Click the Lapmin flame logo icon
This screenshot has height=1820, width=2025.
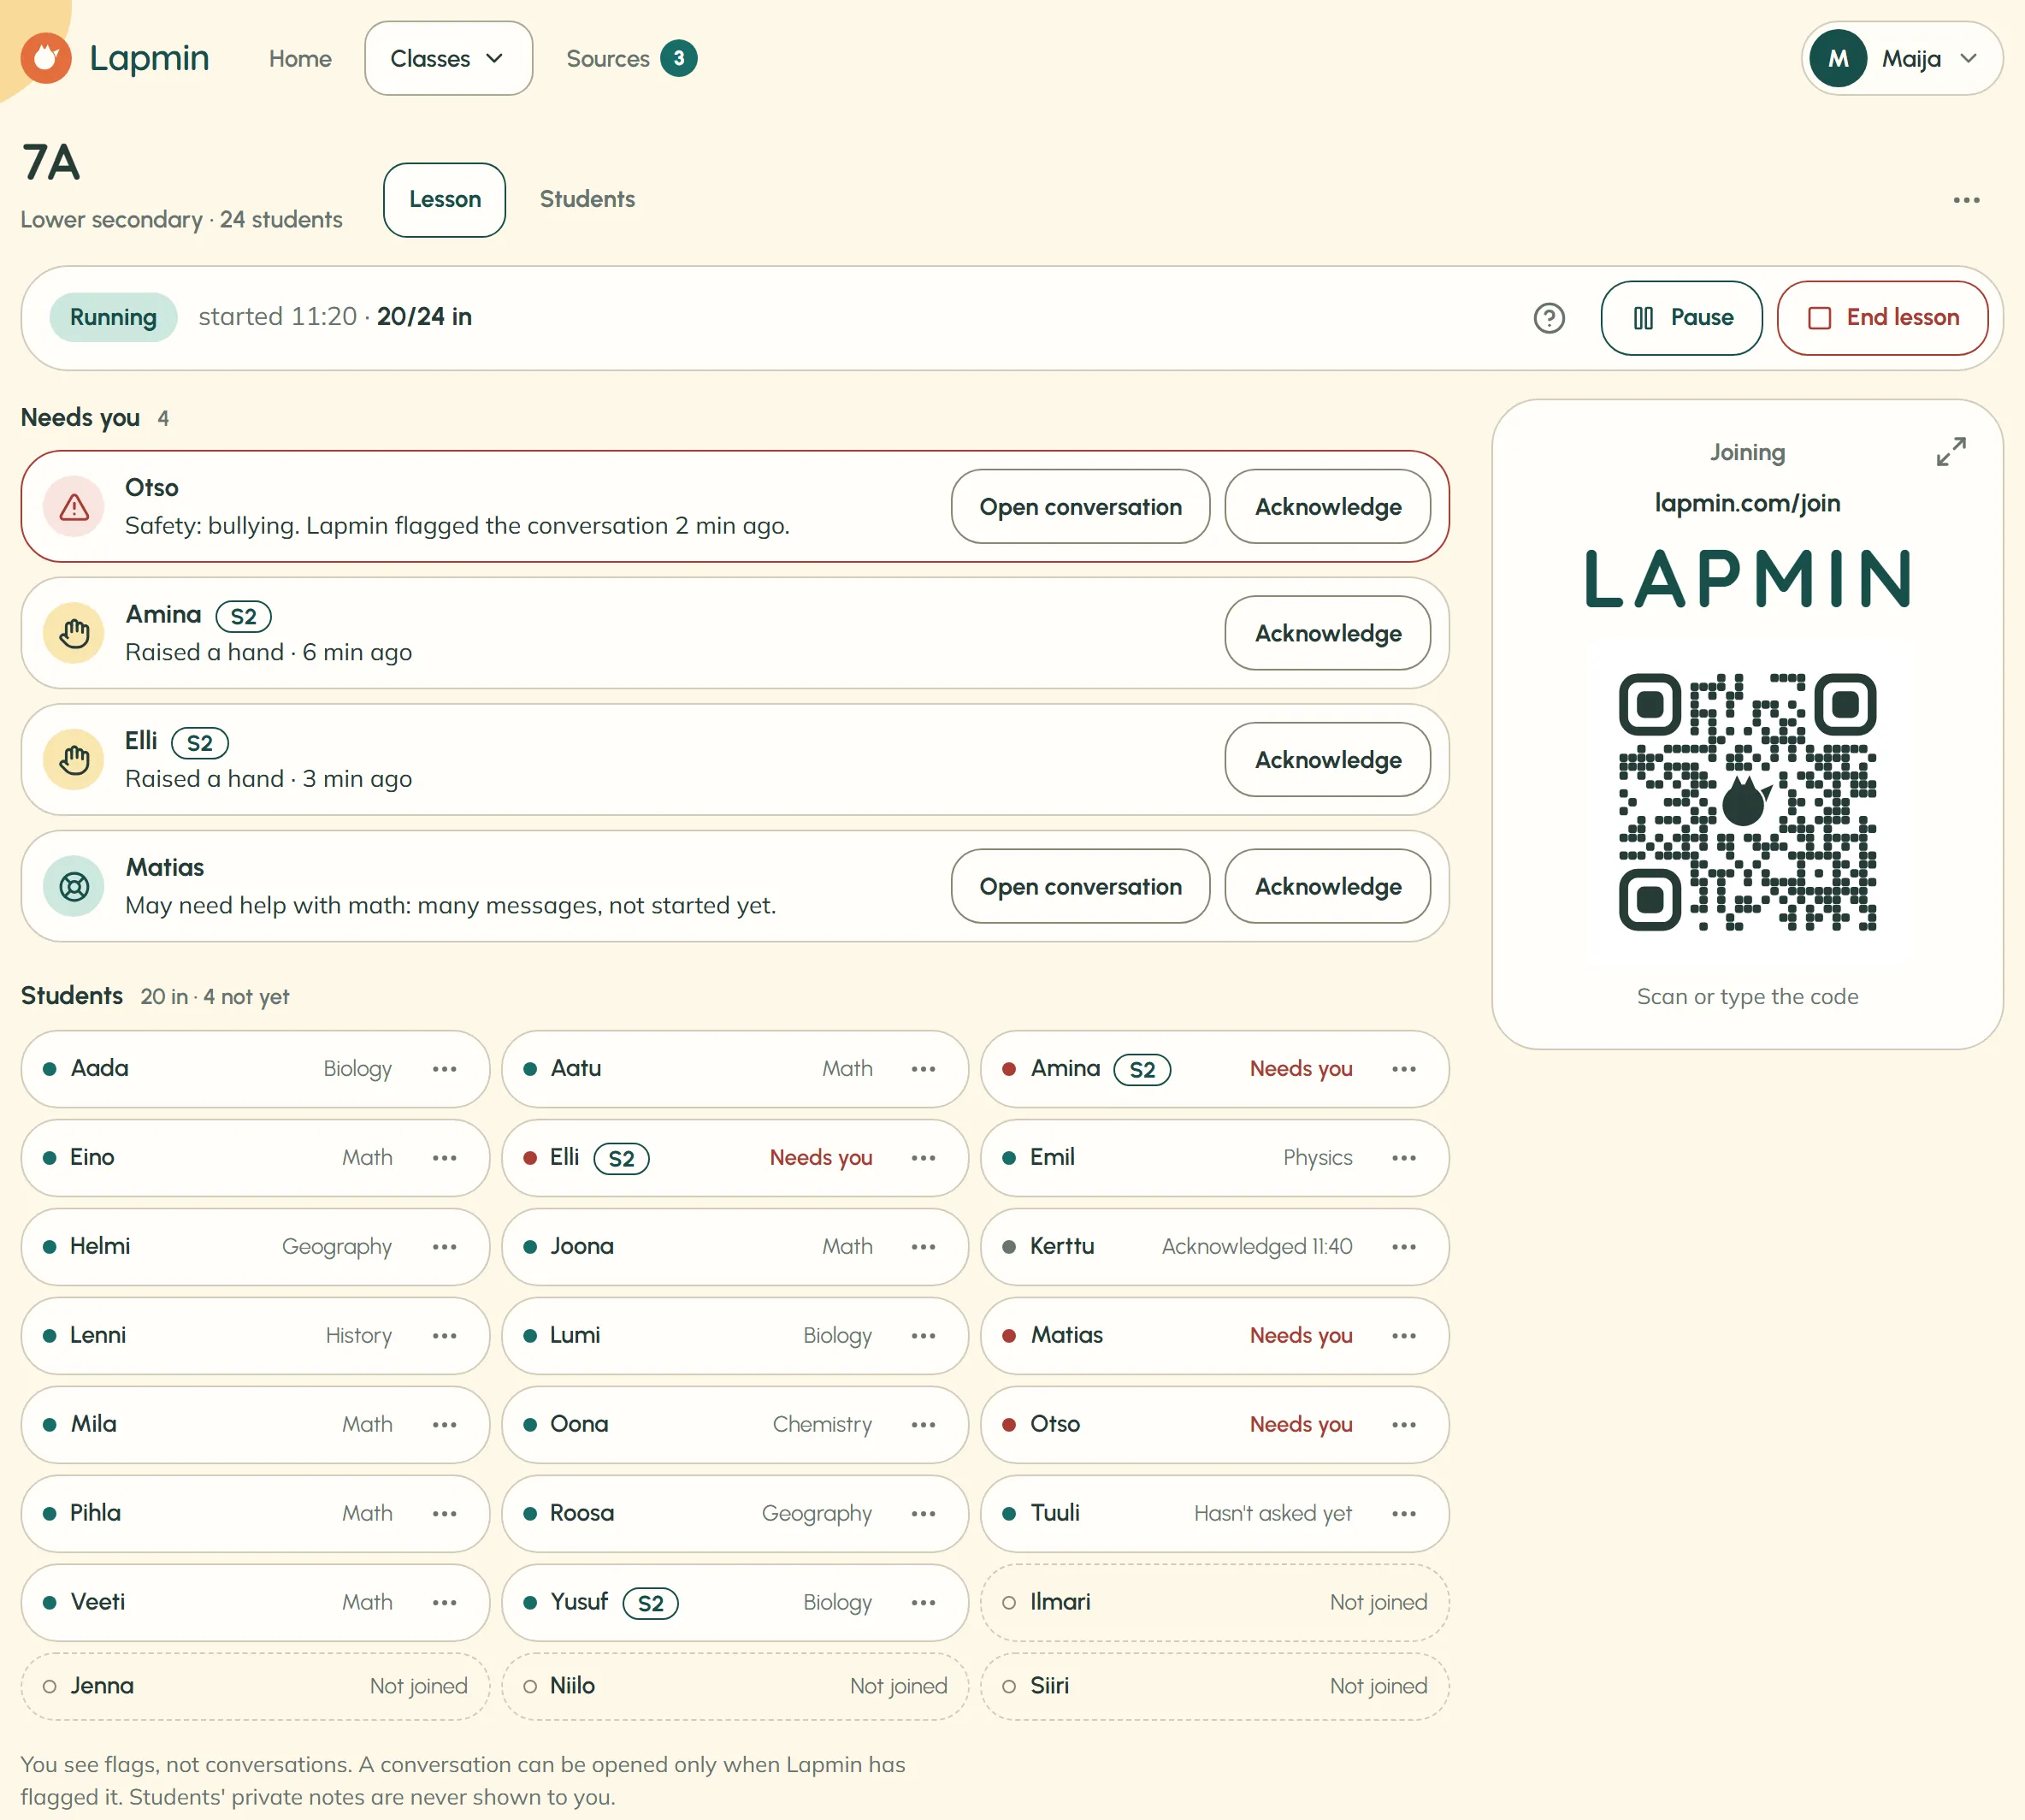coord(46,58)
